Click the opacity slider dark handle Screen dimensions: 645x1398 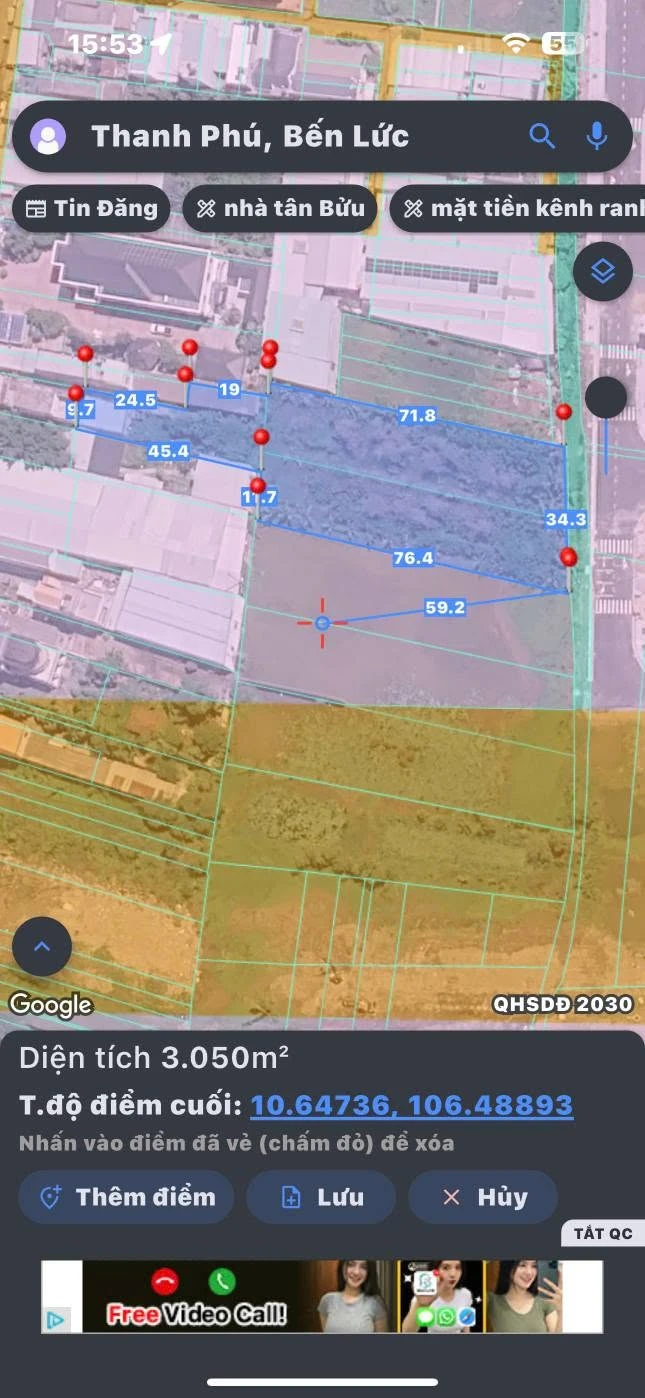point(606,397)
